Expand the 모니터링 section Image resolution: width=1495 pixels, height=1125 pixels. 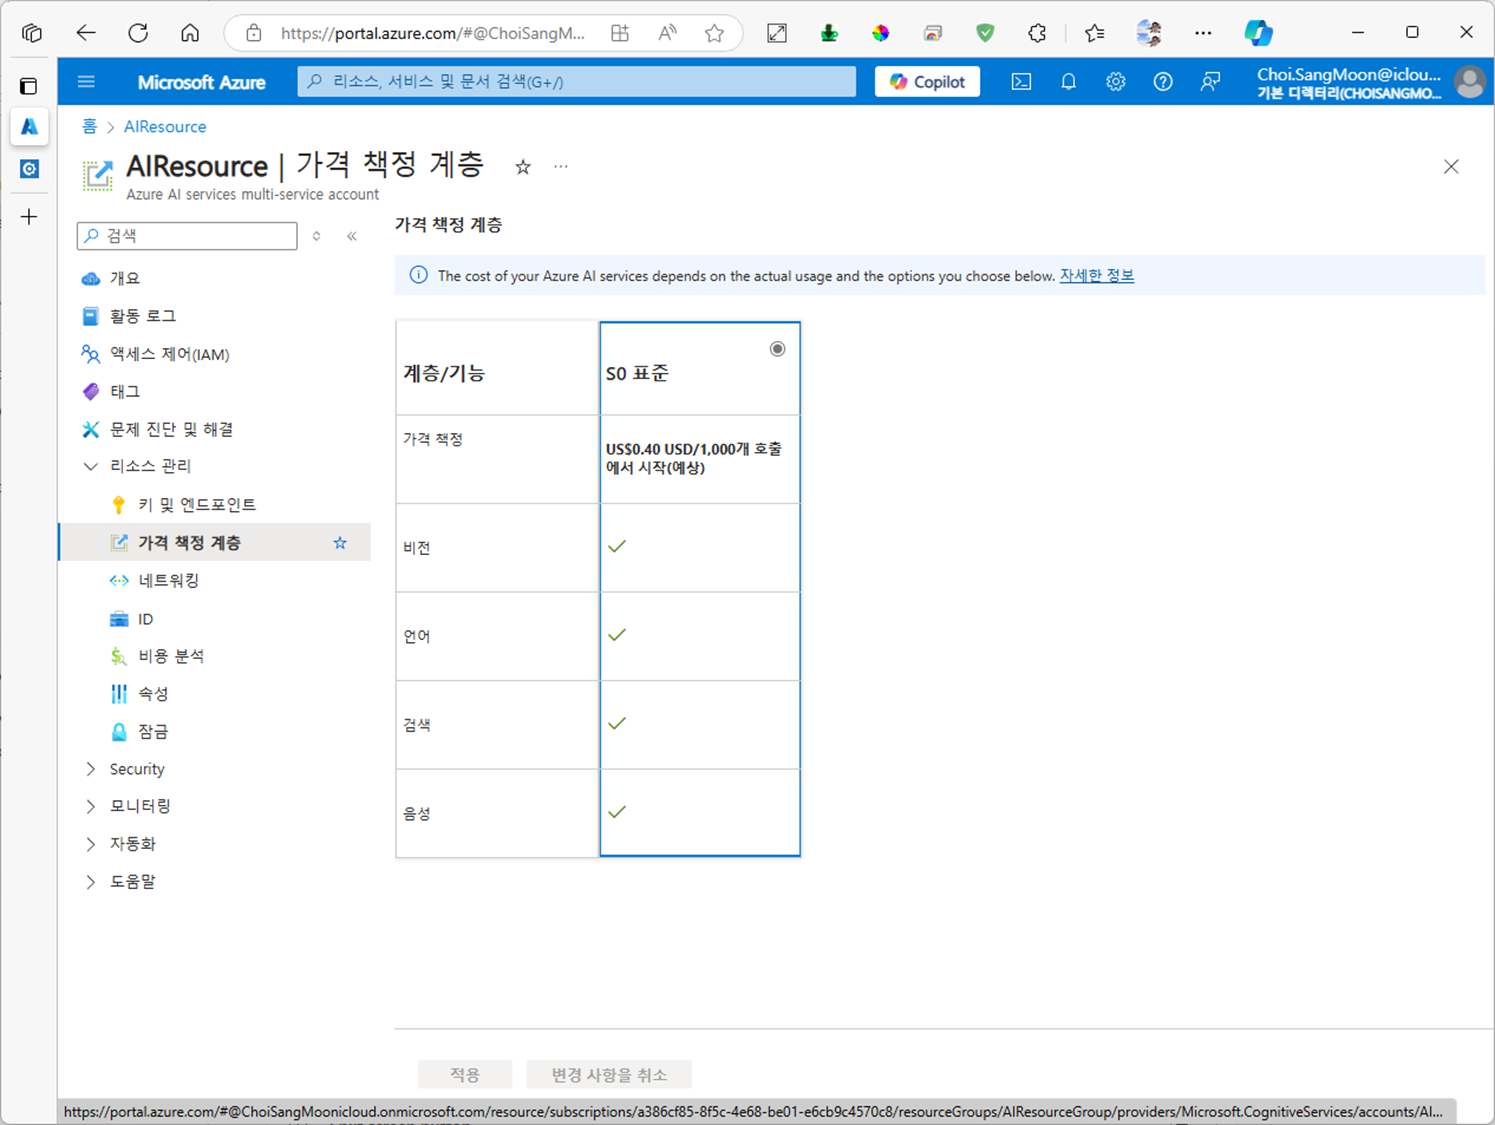click(x=91, y=806)
